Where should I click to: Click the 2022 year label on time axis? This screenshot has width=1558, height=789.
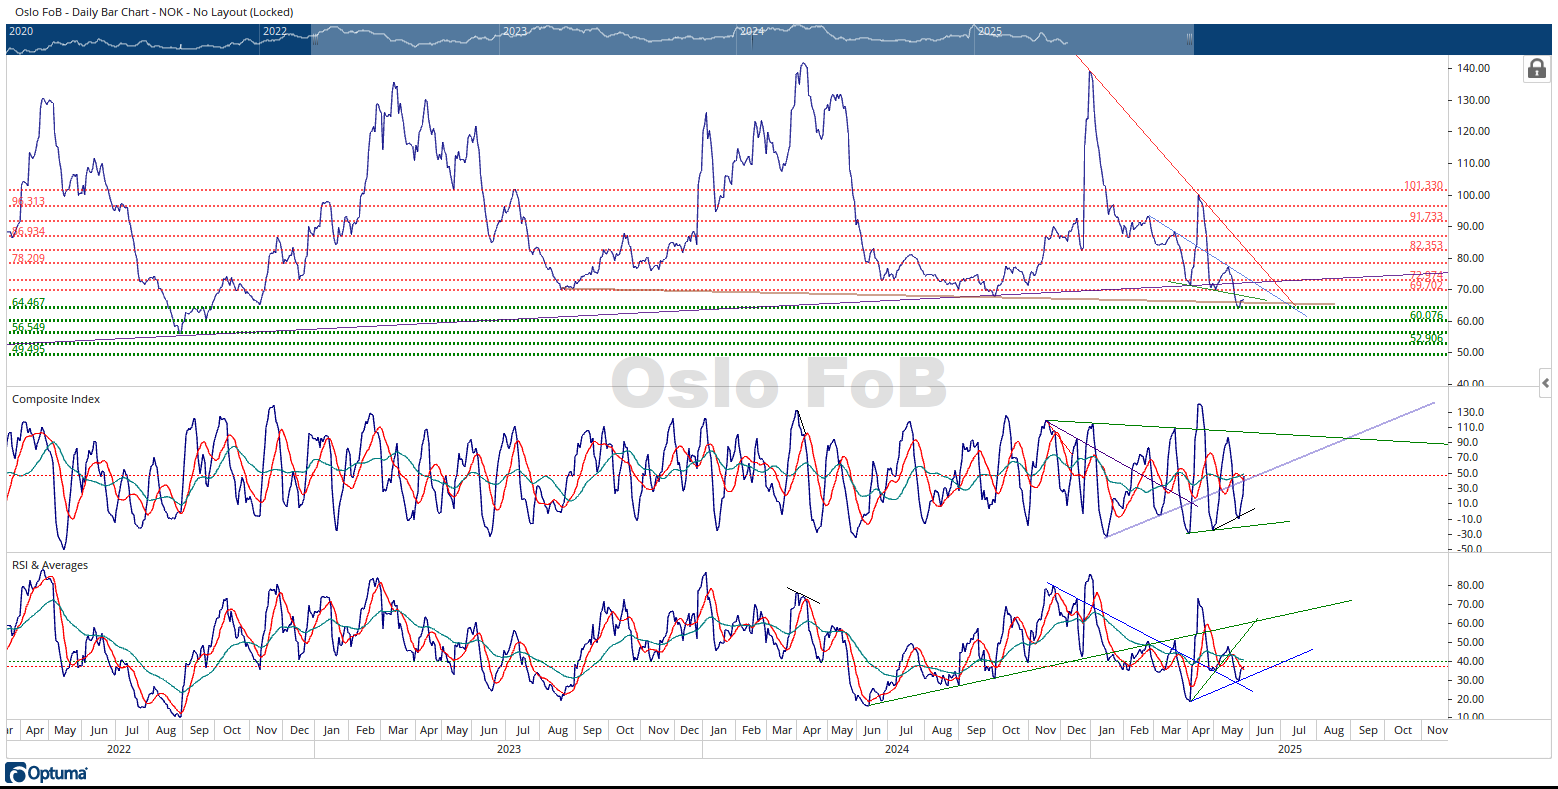click(118, 749)
